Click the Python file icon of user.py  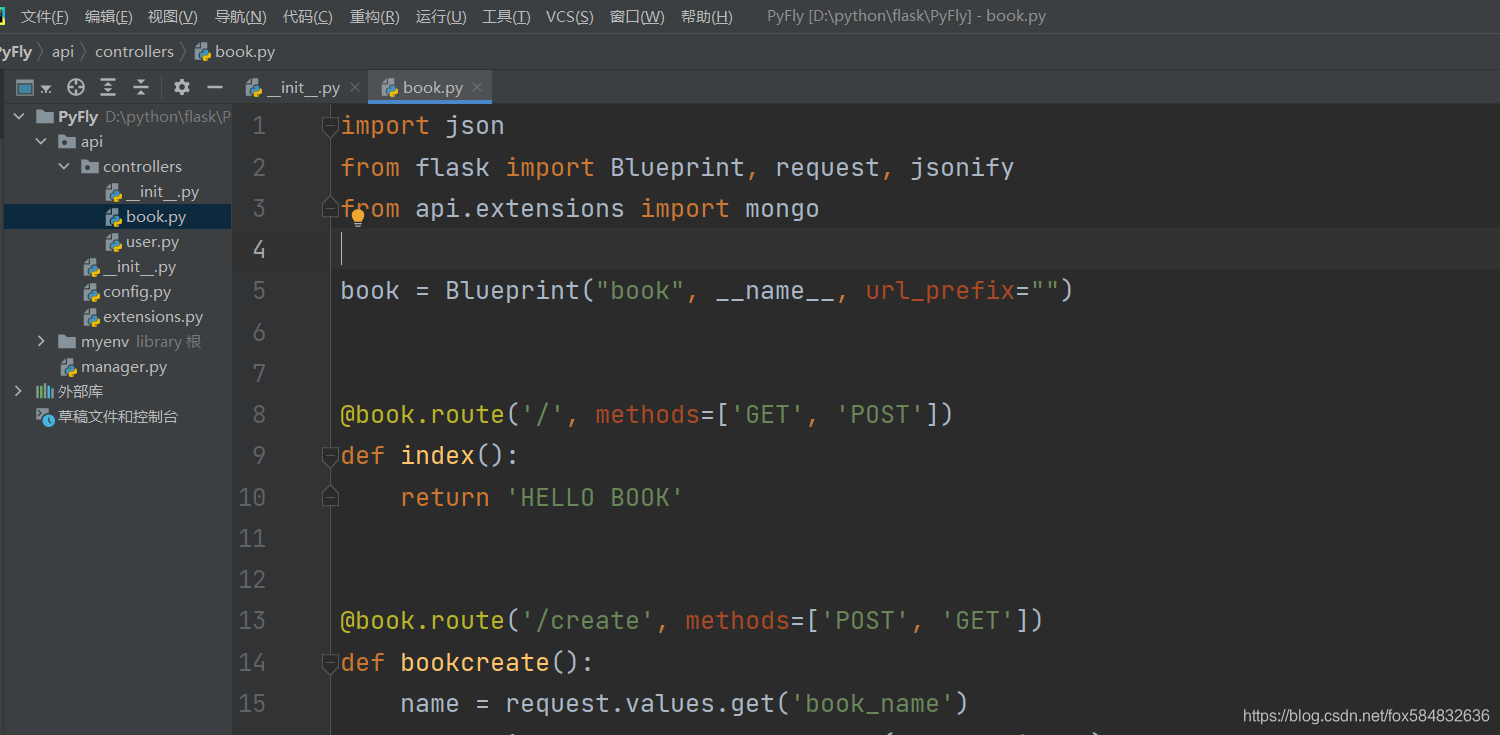tap(114, 242)
